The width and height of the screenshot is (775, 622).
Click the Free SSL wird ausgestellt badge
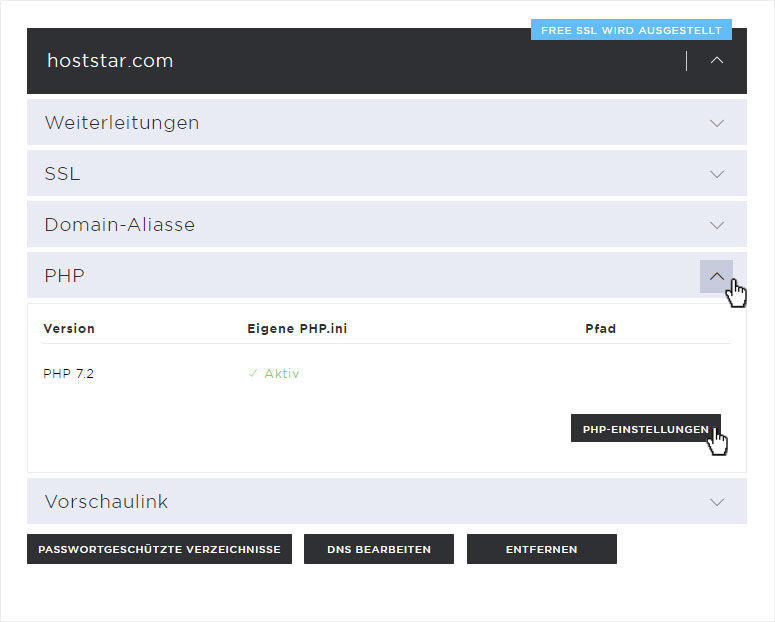[631, 30]
